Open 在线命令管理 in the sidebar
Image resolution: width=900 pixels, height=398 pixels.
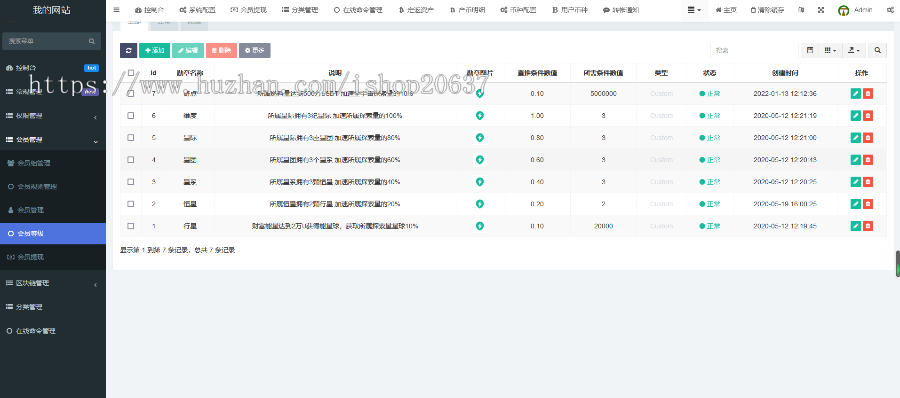click(x=53, y=331)
